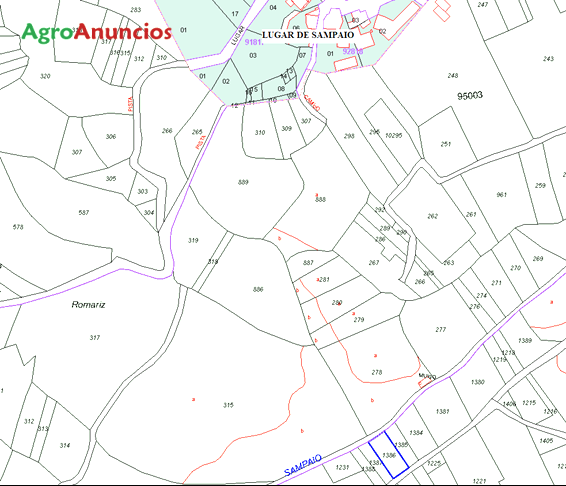Select parcel 248 in upper right
The image size is (566, 486).
coord(453,75)
